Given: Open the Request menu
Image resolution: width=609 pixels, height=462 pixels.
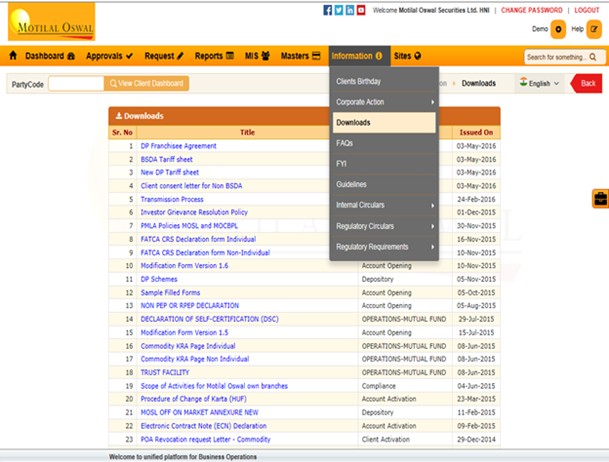Looking at the screenshot, I should [164, 56].
